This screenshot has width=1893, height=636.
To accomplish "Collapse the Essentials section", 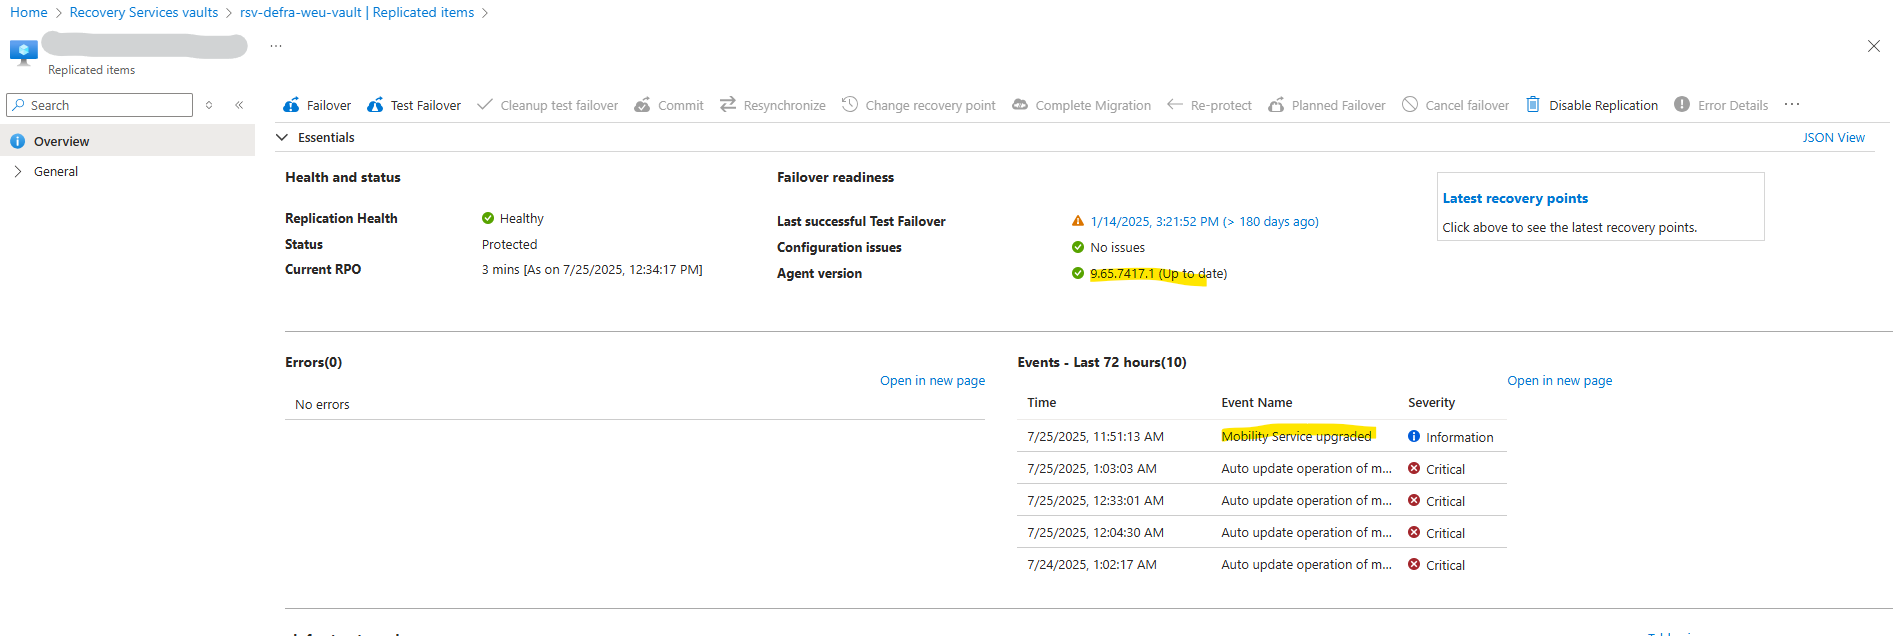I will 282,137.
